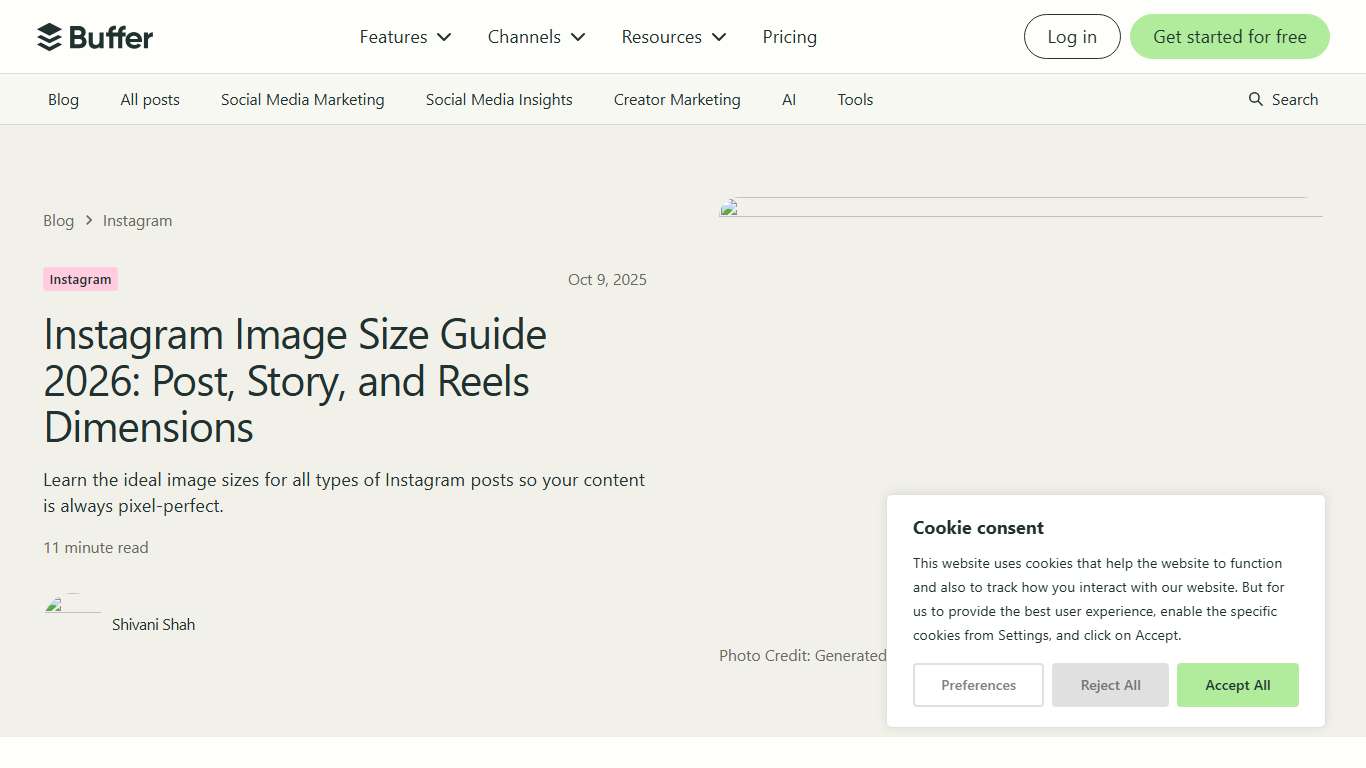The height and width of the screenshot is (768, 1366).
Task: Open Search from the blog navigation bar
Action: pos(1294,99)
